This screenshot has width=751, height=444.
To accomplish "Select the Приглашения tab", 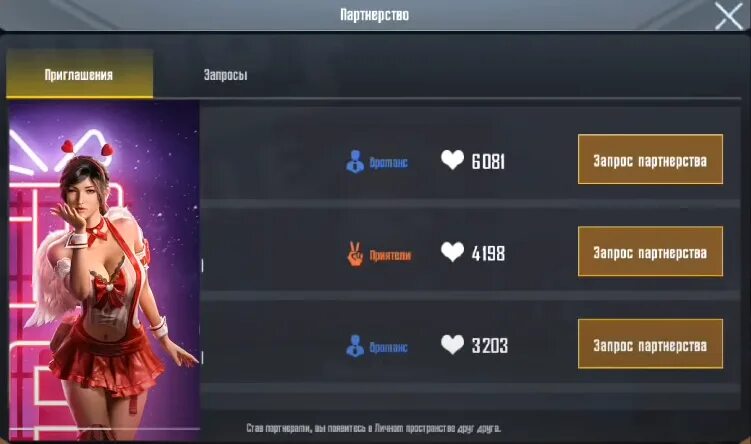I will click(80, 74).
